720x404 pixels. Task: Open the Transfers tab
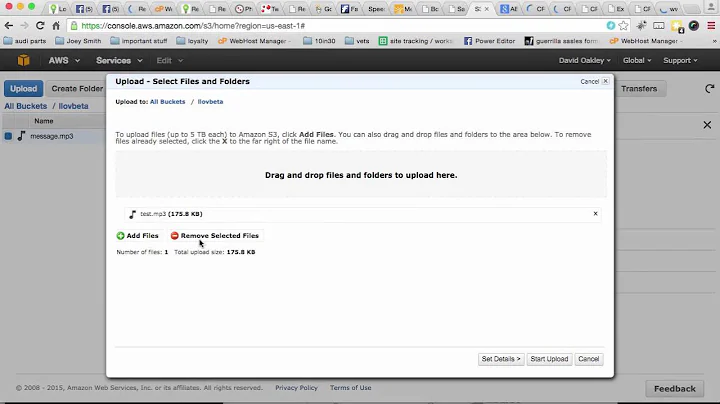click(639, 89)
